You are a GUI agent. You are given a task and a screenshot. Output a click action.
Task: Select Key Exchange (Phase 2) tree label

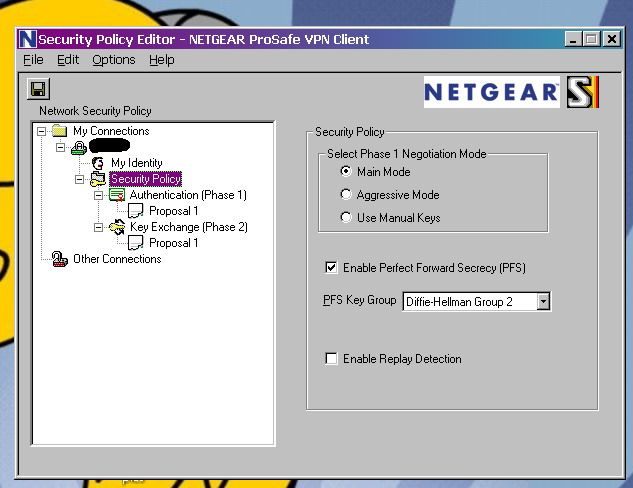coord(189,227)
